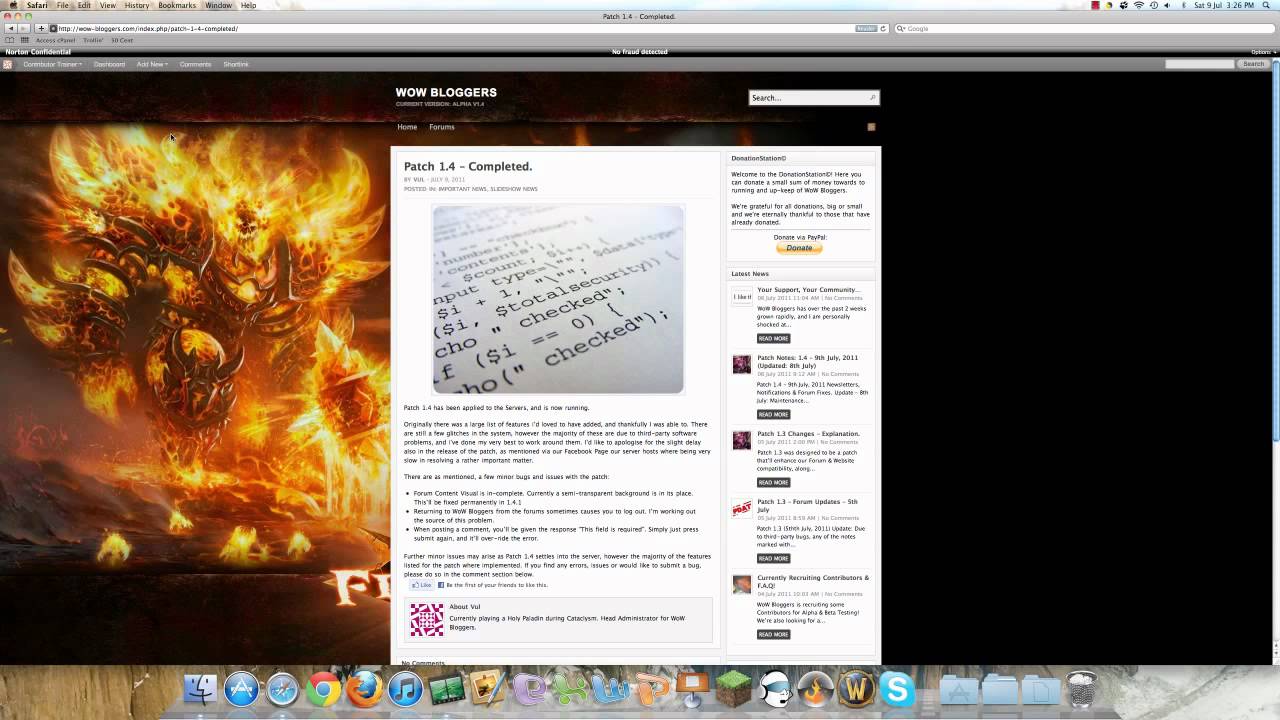
Task: Open World of Warcraft from the Dock
Action: pyautogui.click(x=856, y=689)
